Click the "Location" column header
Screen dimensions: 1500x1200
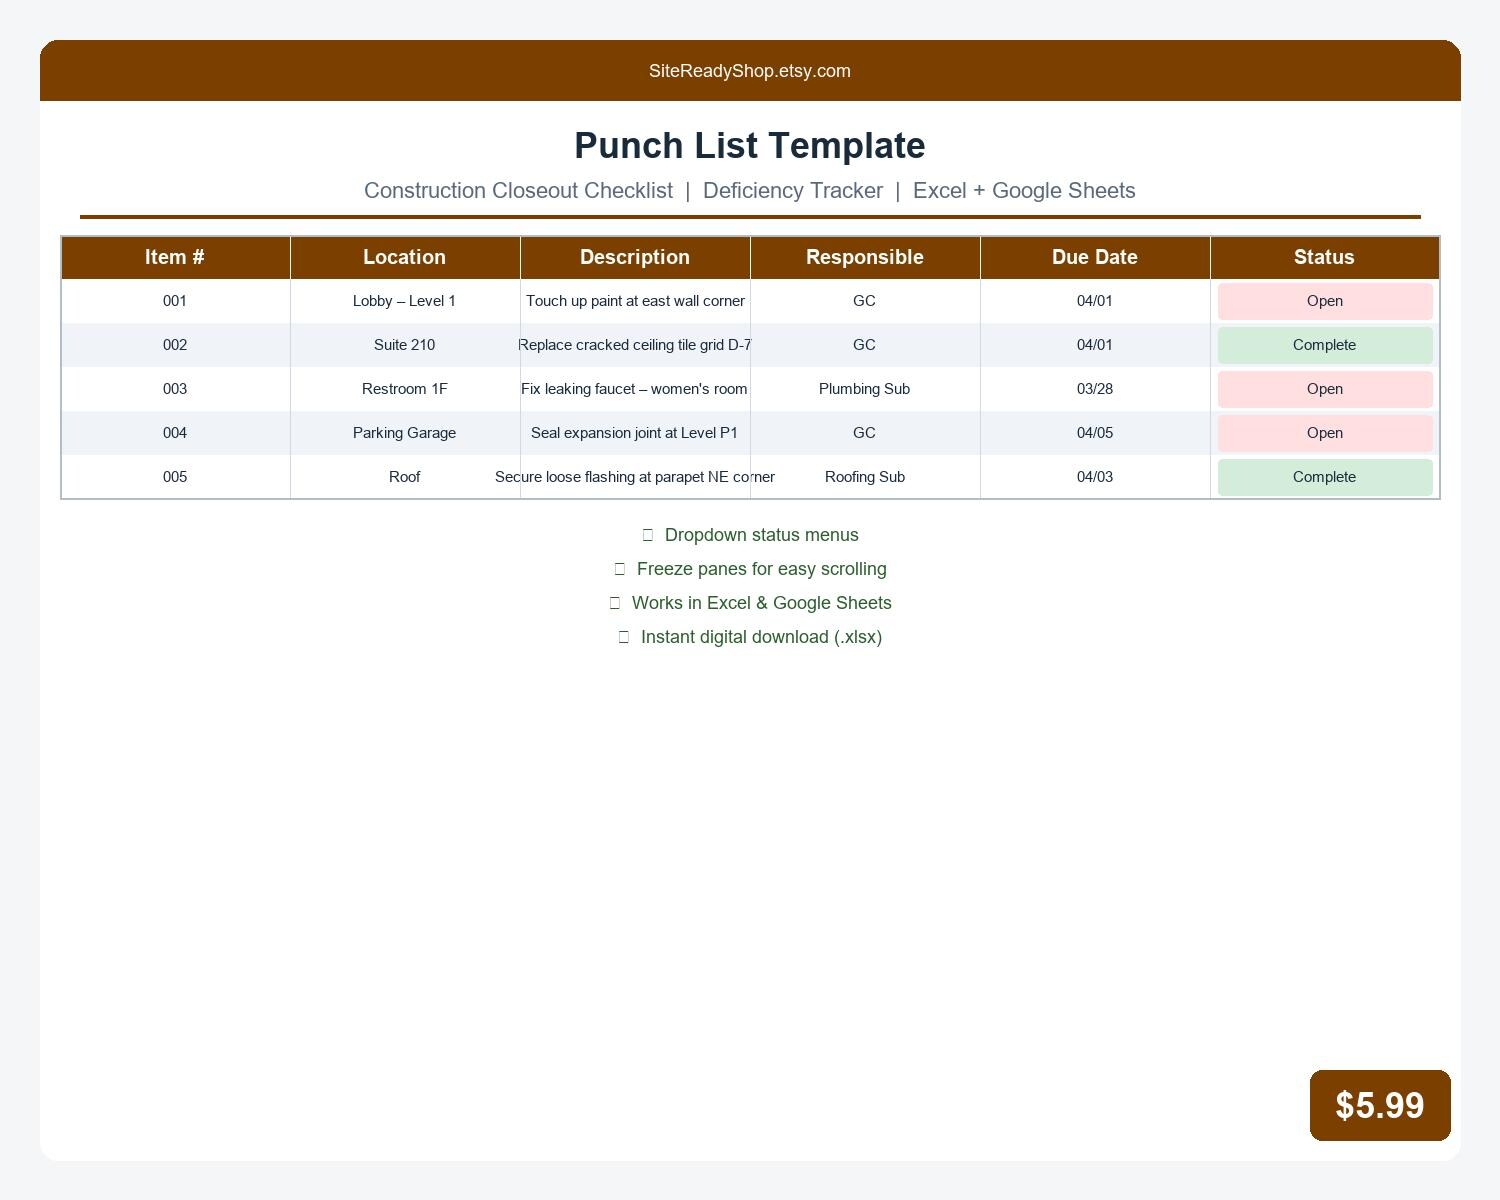coord(405,257)
